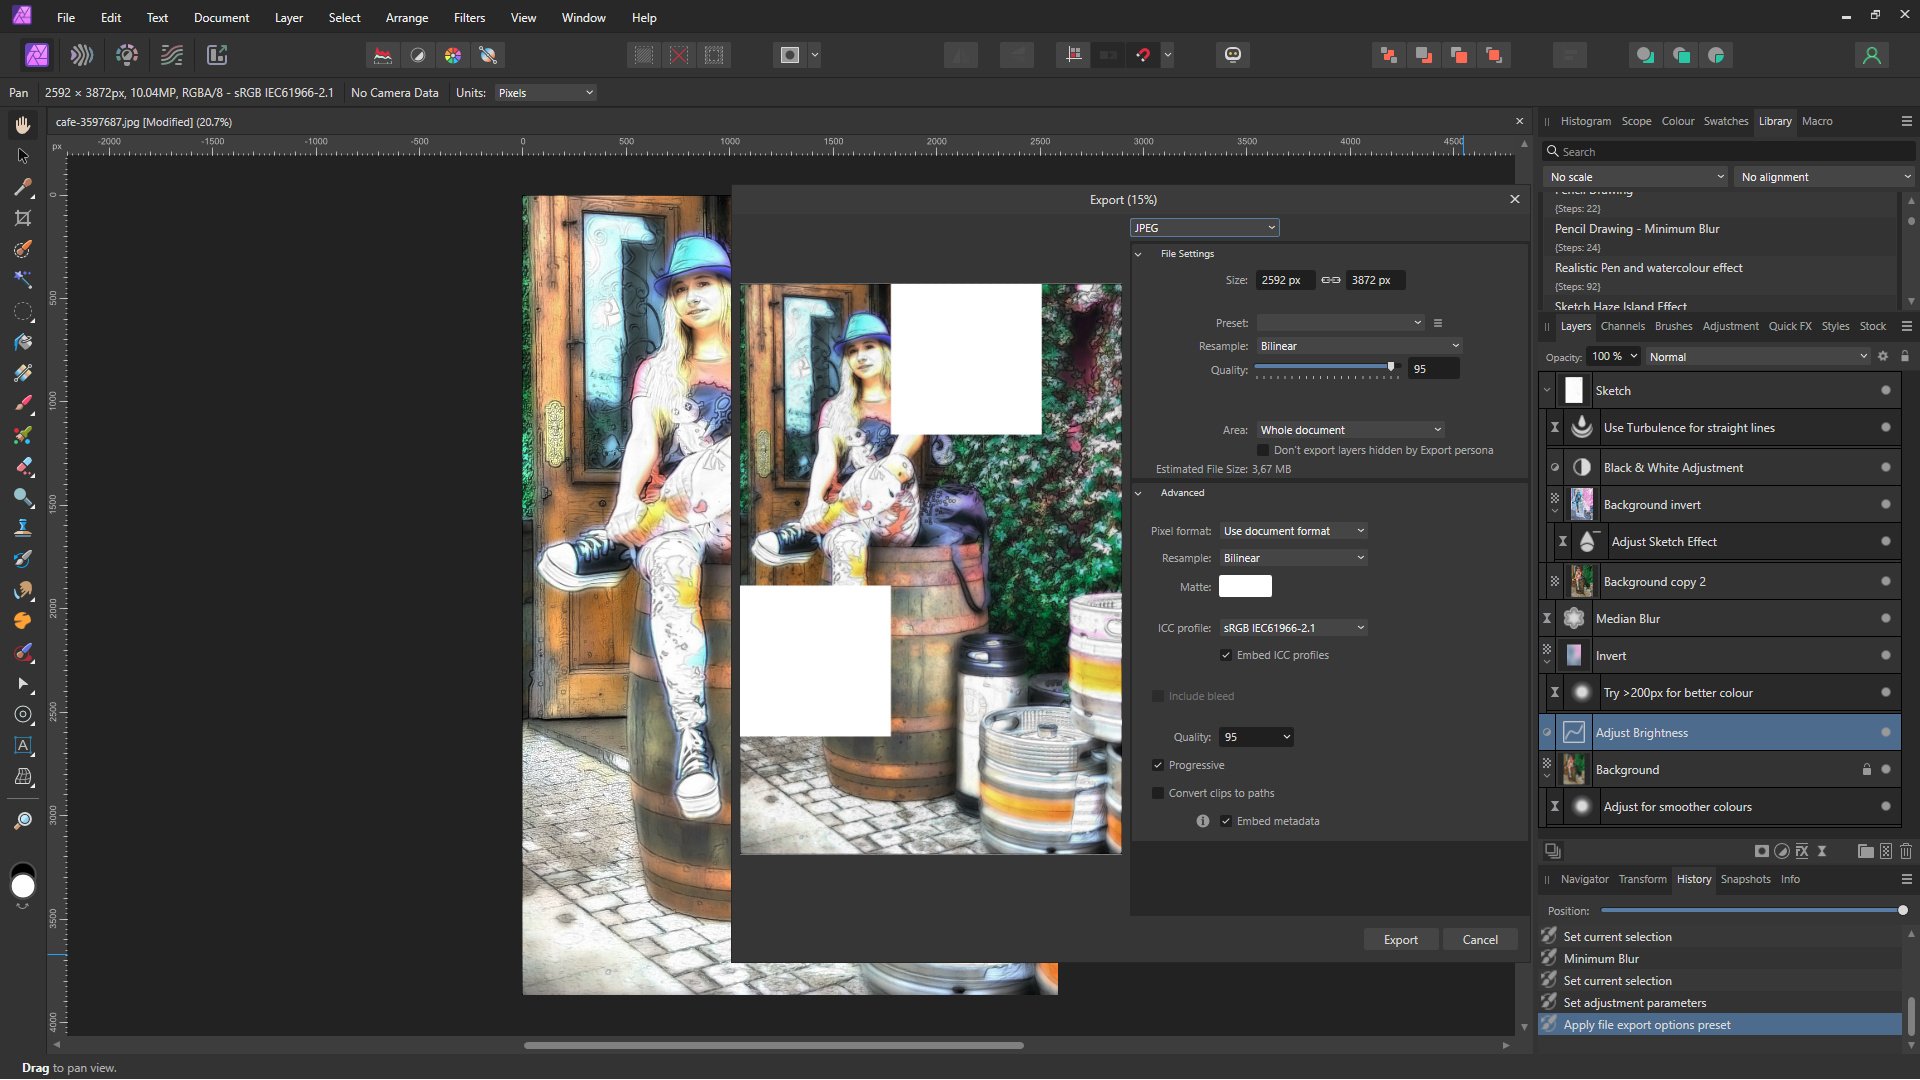Open Resample dropdown in File Settings
This screenshot has height=1080, width=1920.
(x=1359, y=346)
